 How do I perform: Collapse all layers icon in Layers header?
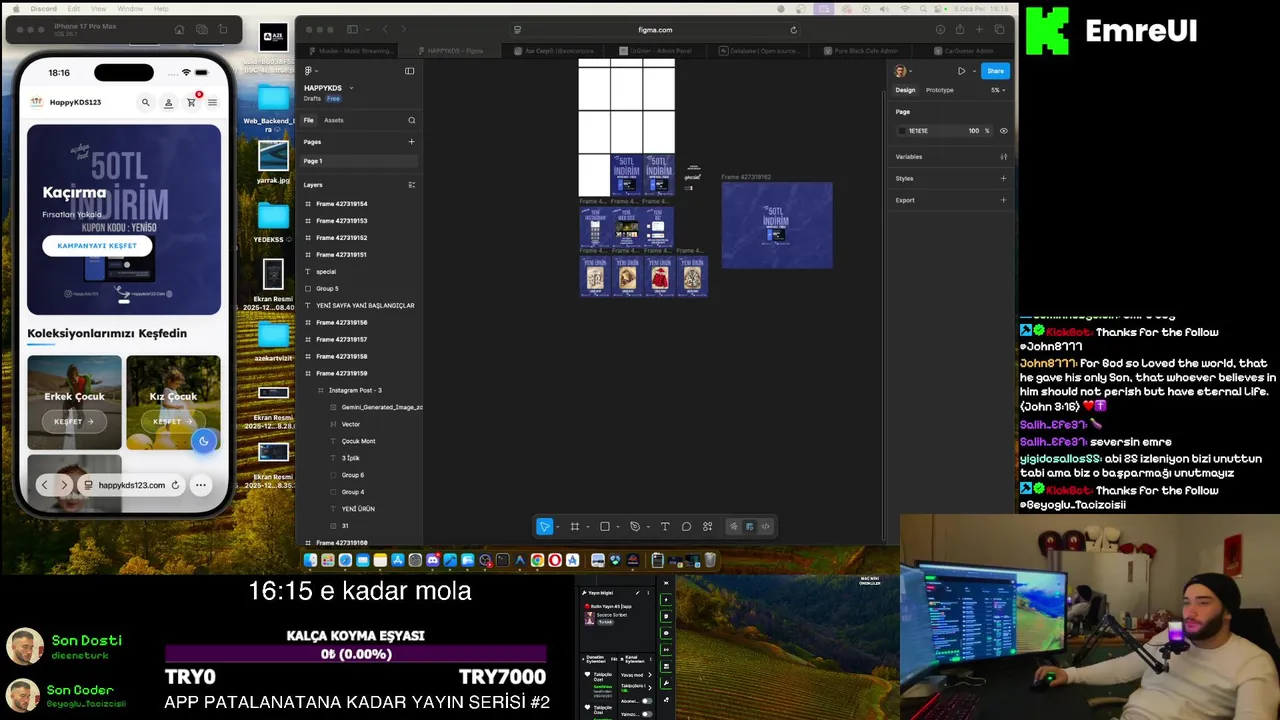coord(411,185)
